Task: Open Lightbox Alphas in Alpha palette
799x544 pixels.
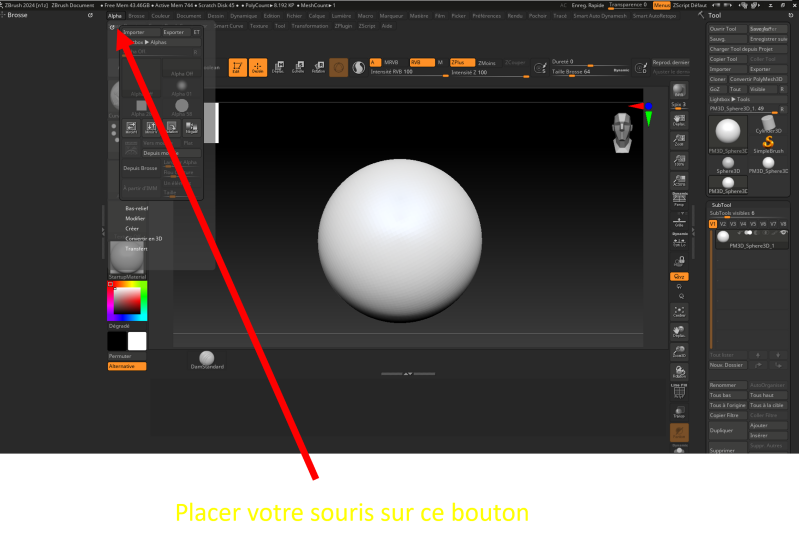Action: click(161, 42)
